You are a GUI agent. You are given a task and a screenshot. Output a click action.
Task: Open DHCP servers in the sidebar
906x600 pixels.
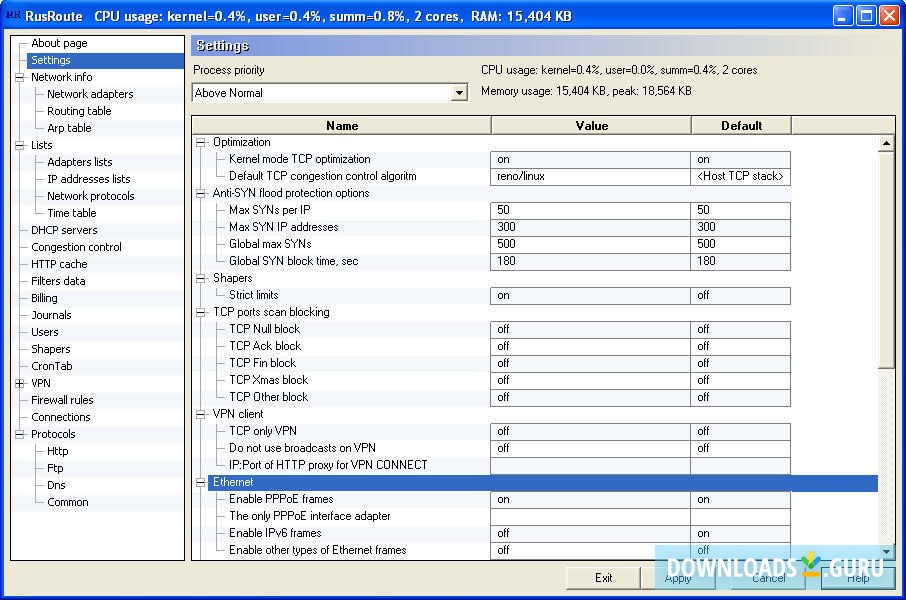pos(64,230)
